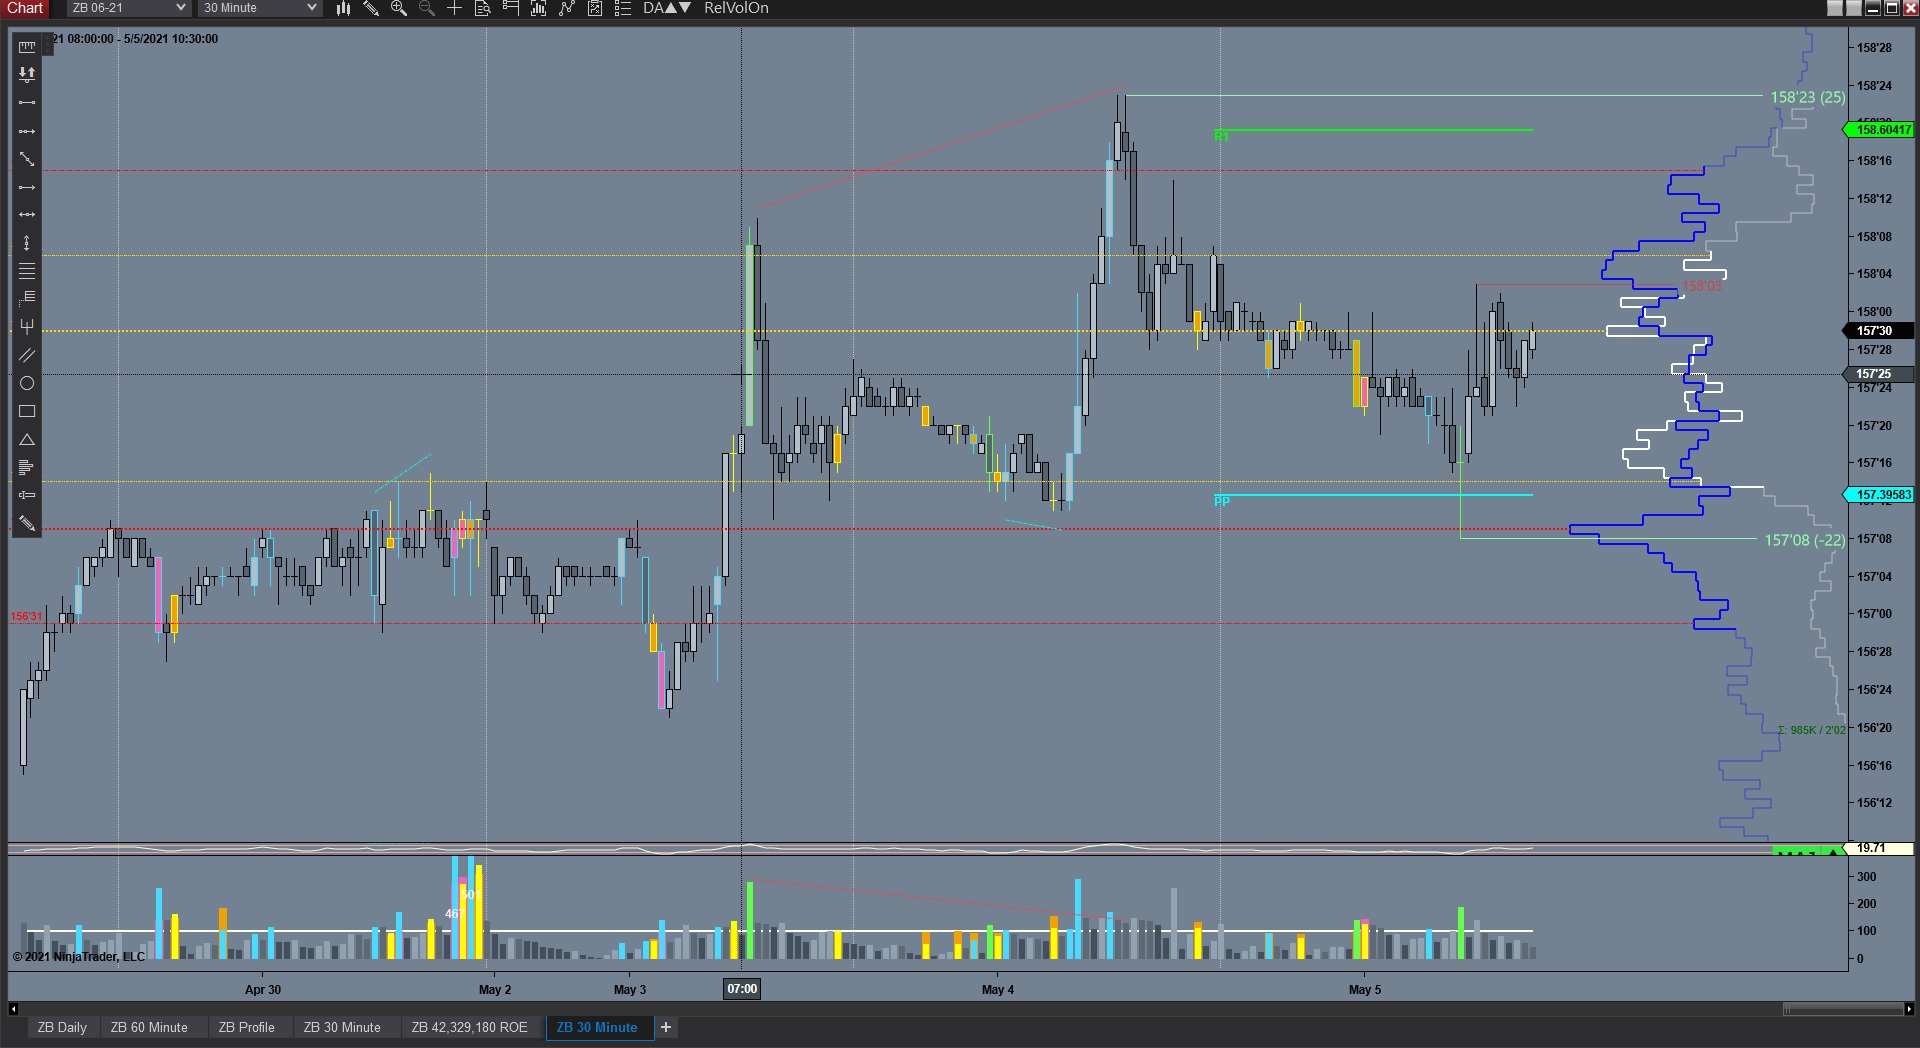Viewport: 1920px width, 1048px height.
Task: Select the ray drawing tool
Action: coord(27,131)
